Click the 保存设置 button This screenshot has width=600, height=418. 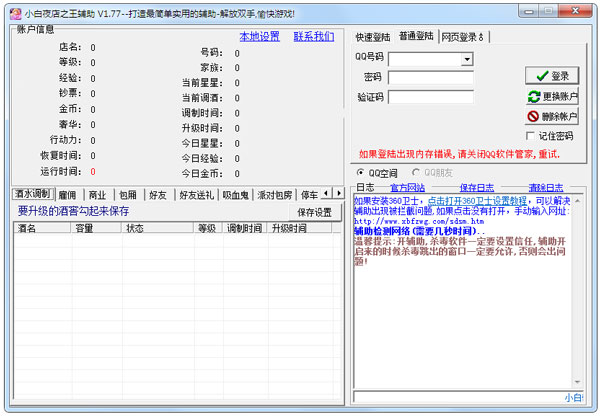pyautogui.click(x=315, y=212)
